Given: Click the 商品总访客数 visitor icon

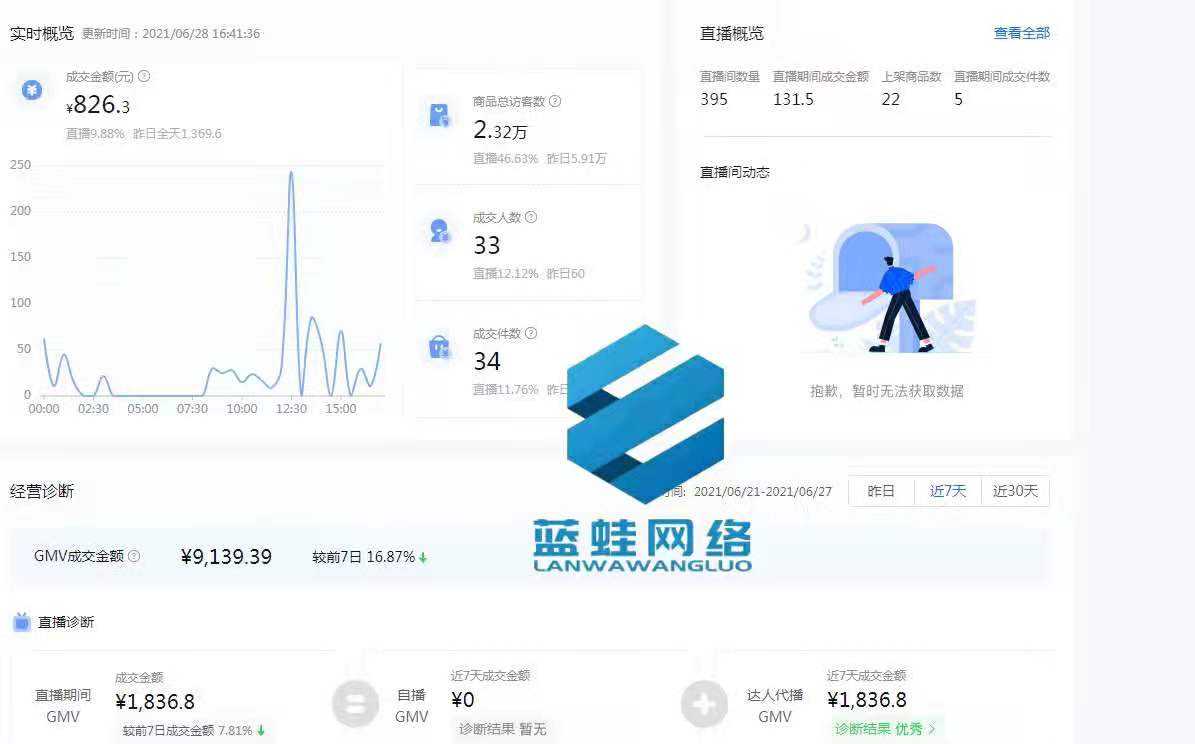Looking at the screenshot, I should pos(439,113).
